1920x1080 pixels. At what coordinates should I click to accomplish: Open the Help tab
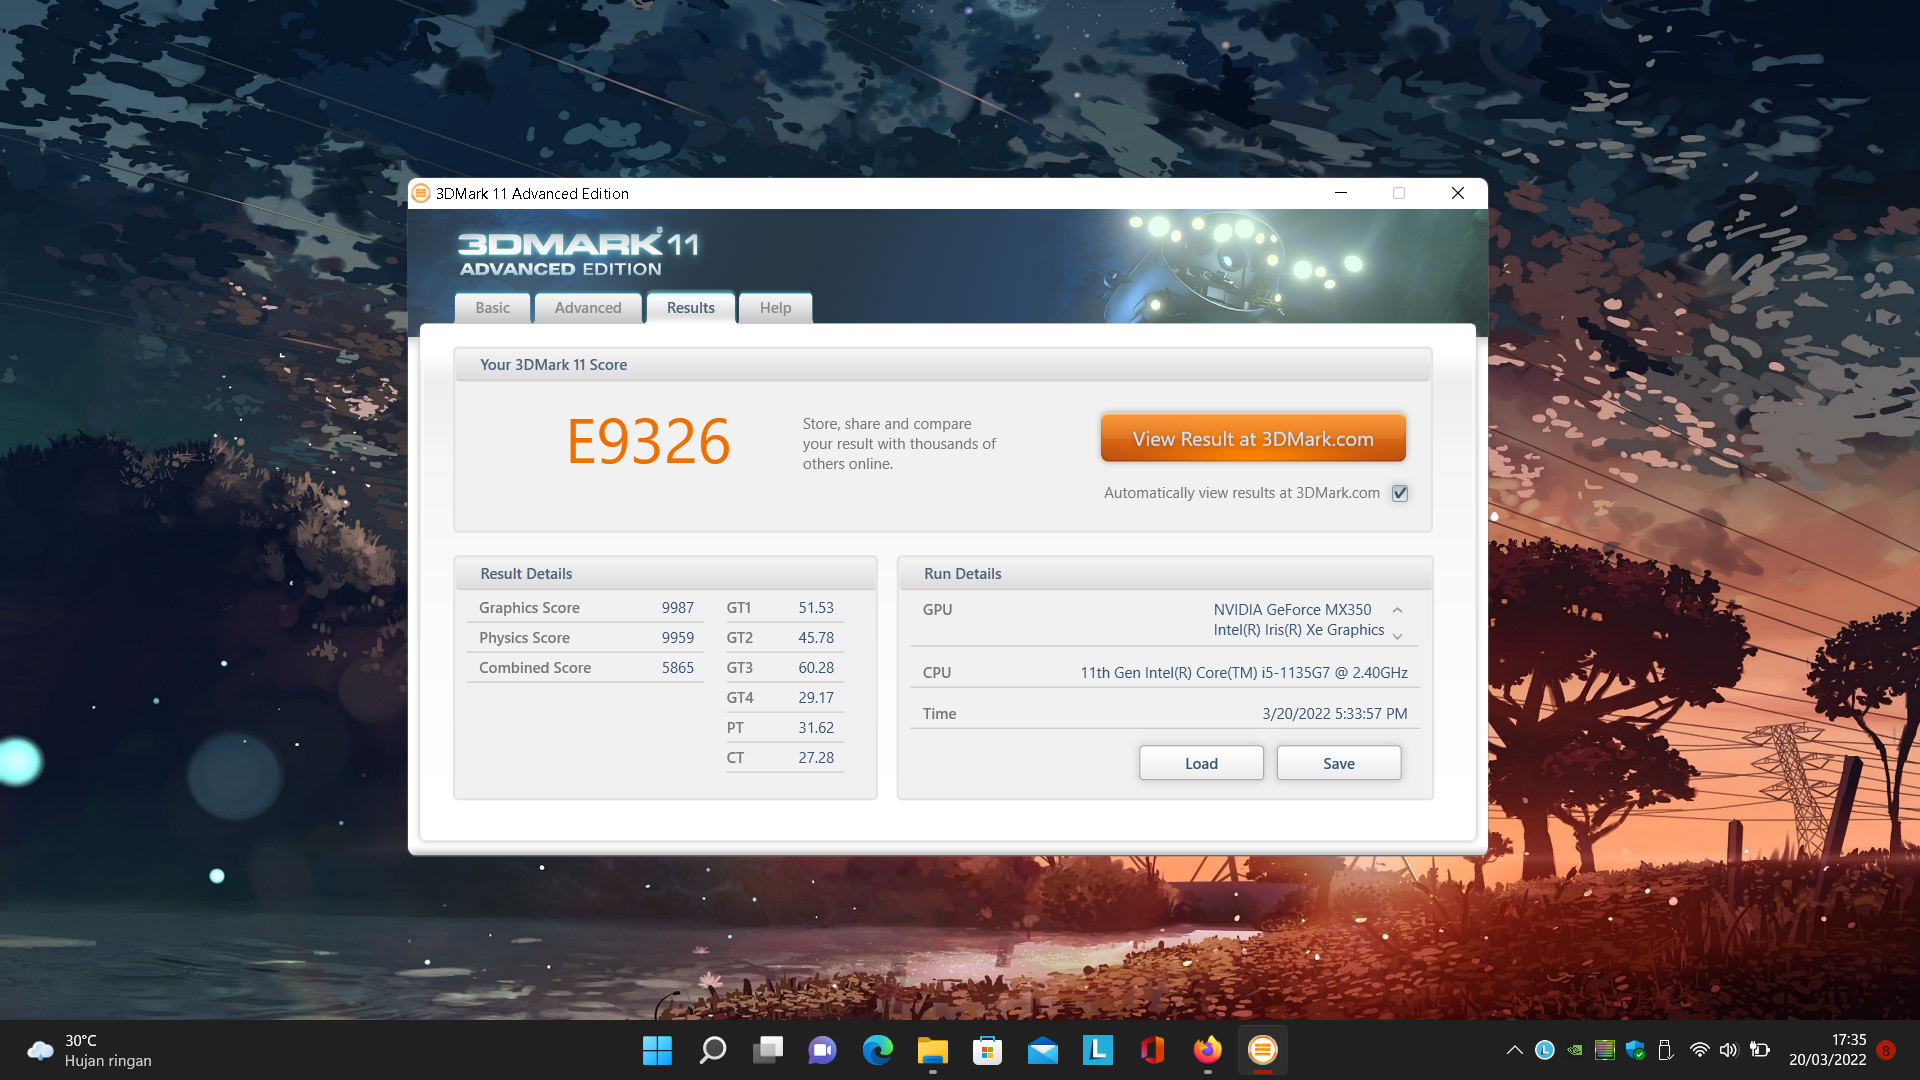point(775,308)
